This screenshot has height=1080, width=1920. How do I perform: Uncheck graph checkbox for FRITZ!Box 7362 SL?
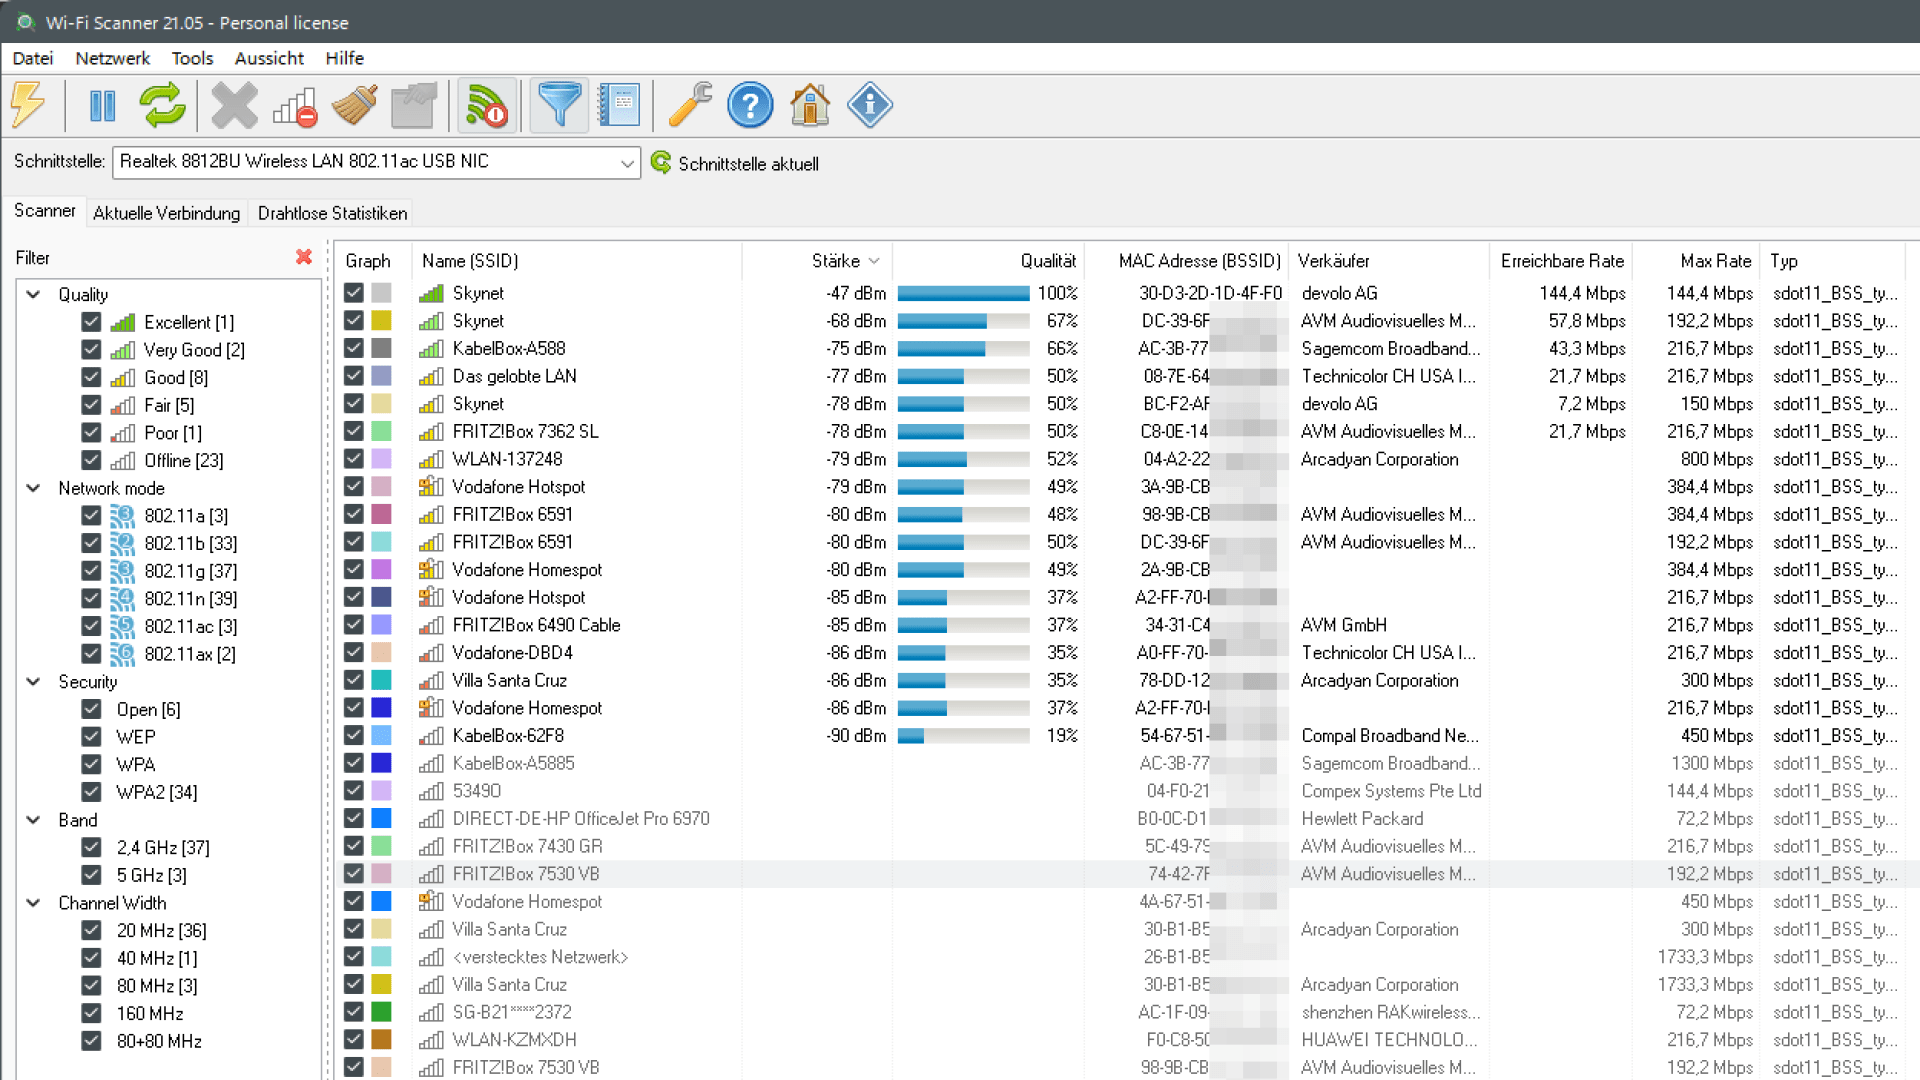[x=353, y=431]
